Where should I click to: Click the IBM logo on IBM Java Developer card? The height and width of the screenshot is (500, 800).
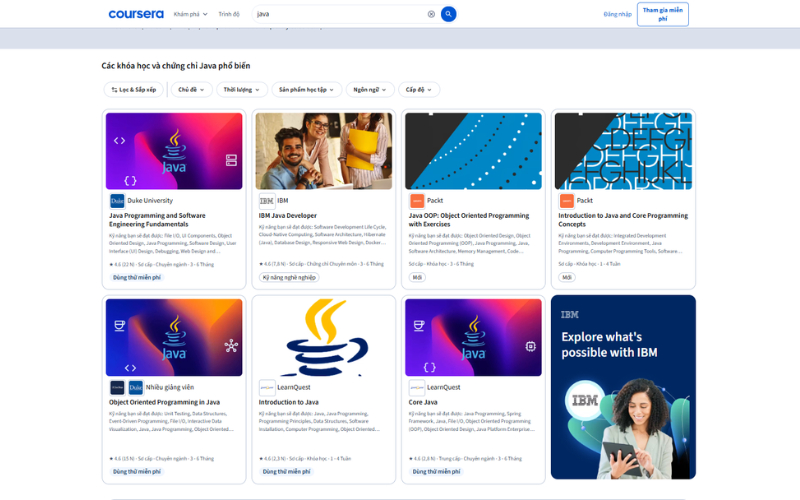pos(266,201)
